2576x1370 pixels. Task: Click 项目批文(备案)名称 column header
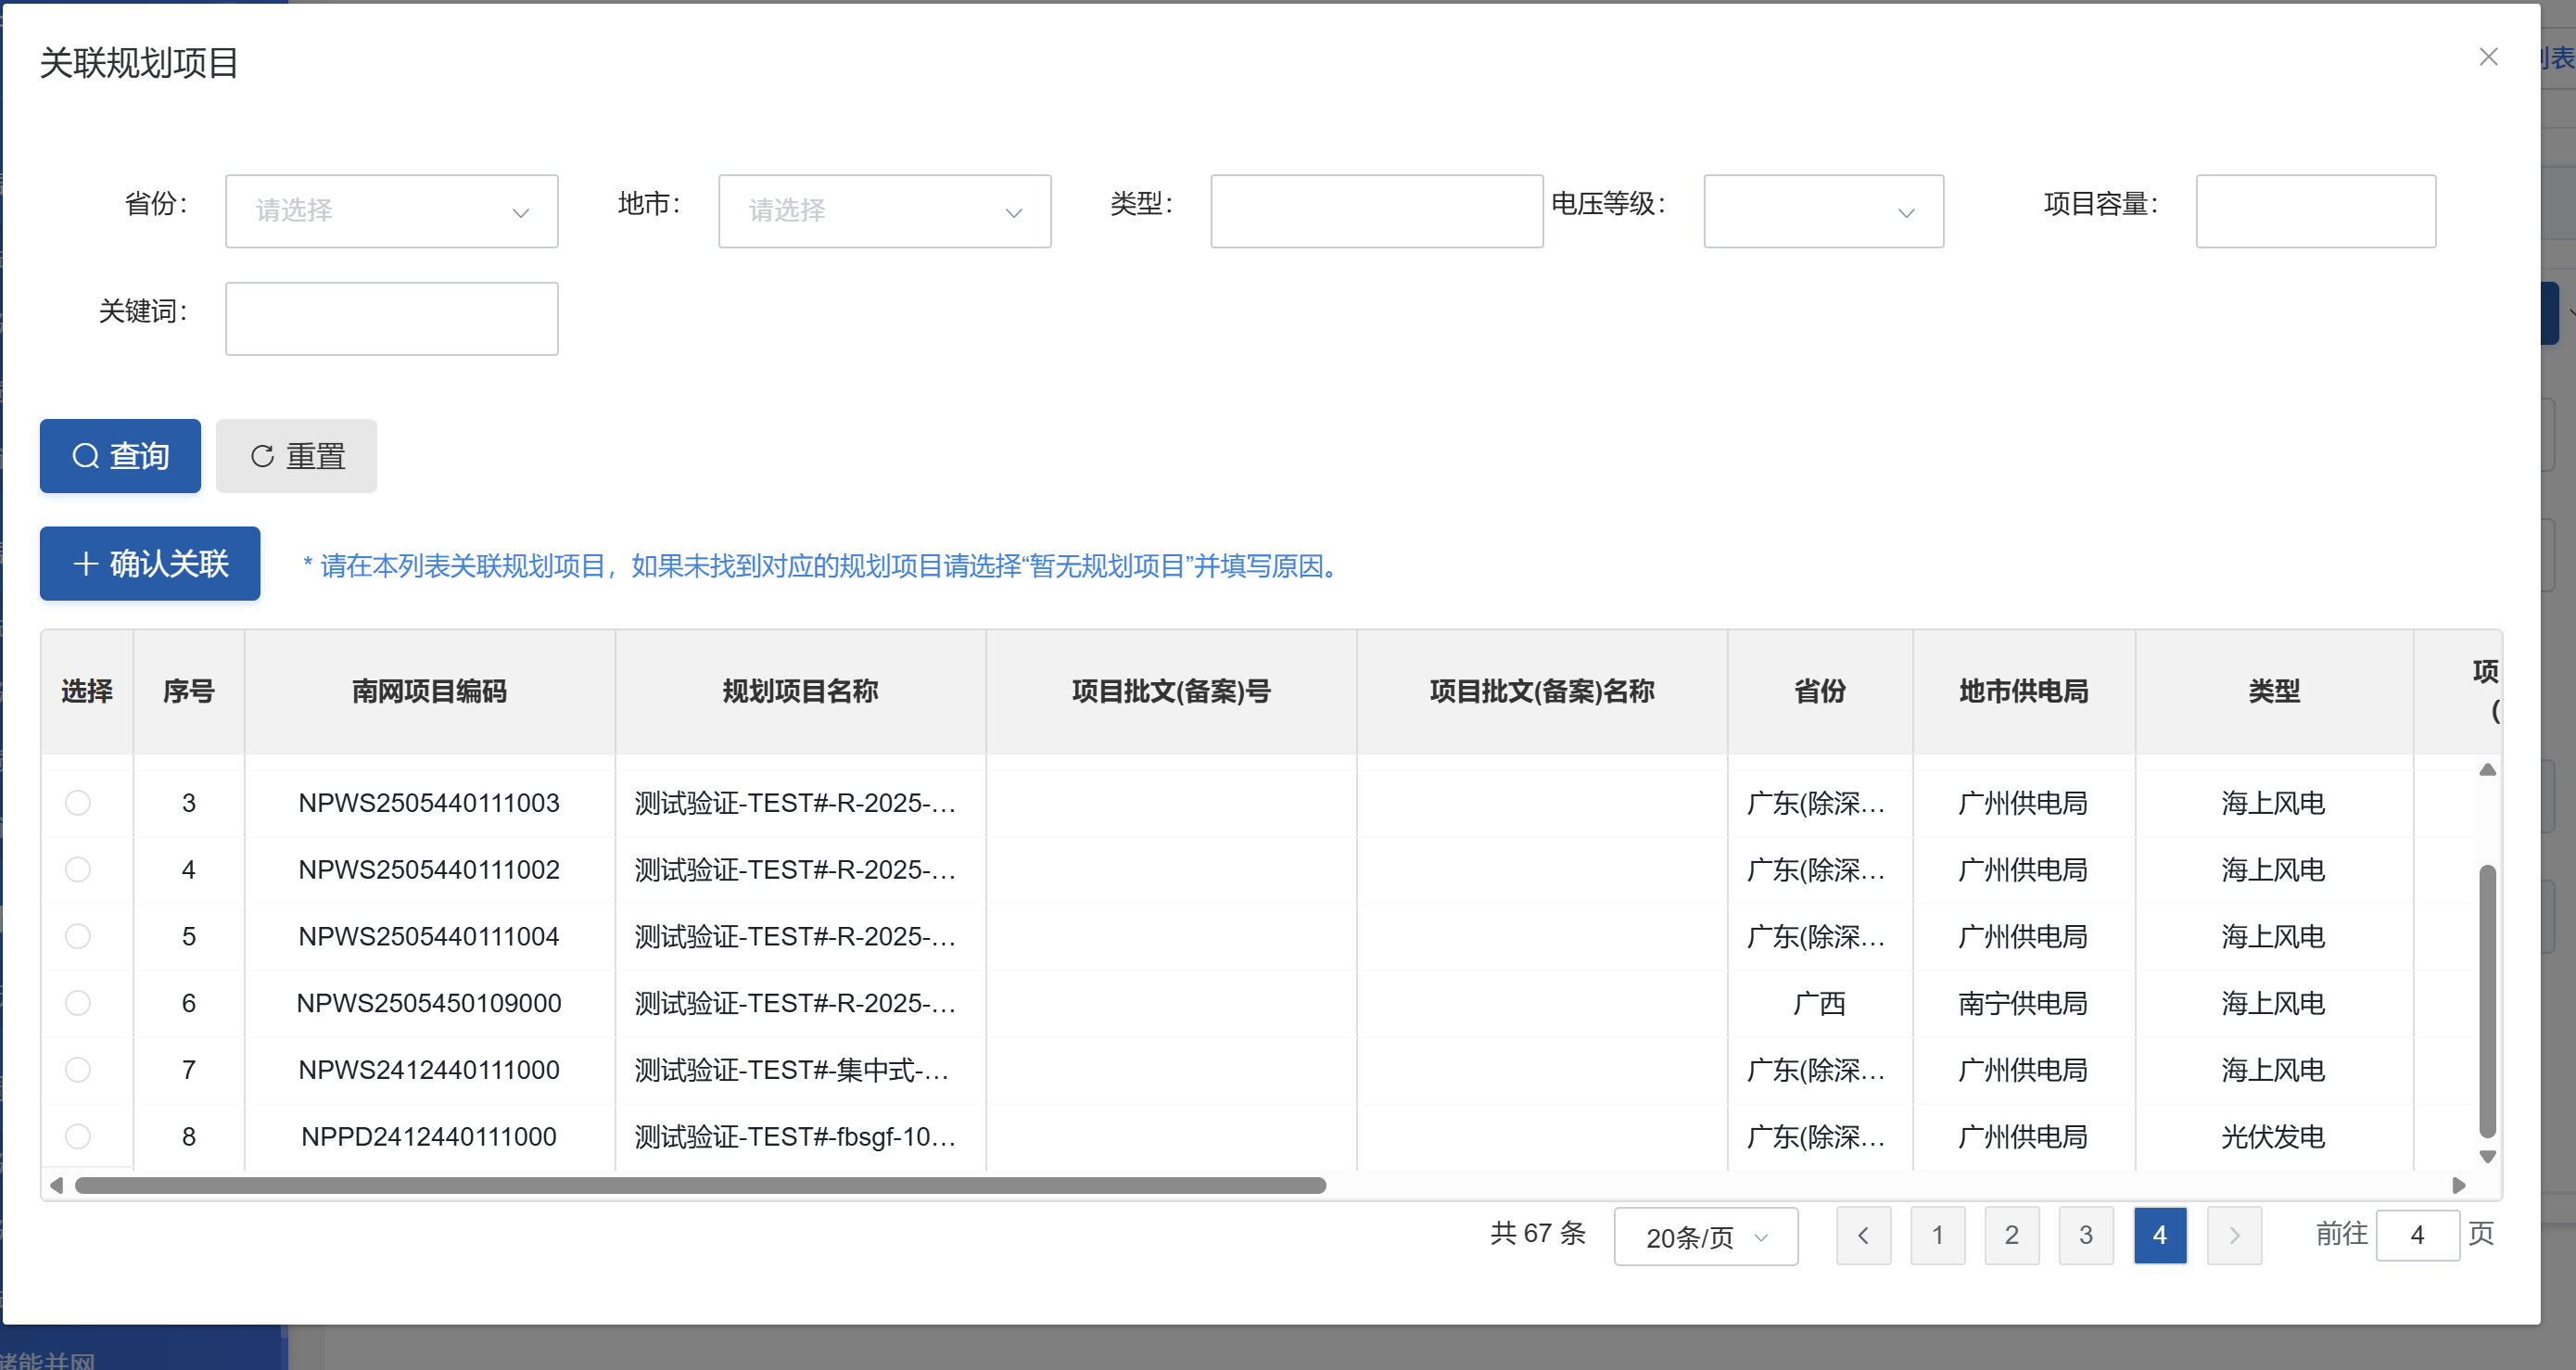tap(1542, 691)
